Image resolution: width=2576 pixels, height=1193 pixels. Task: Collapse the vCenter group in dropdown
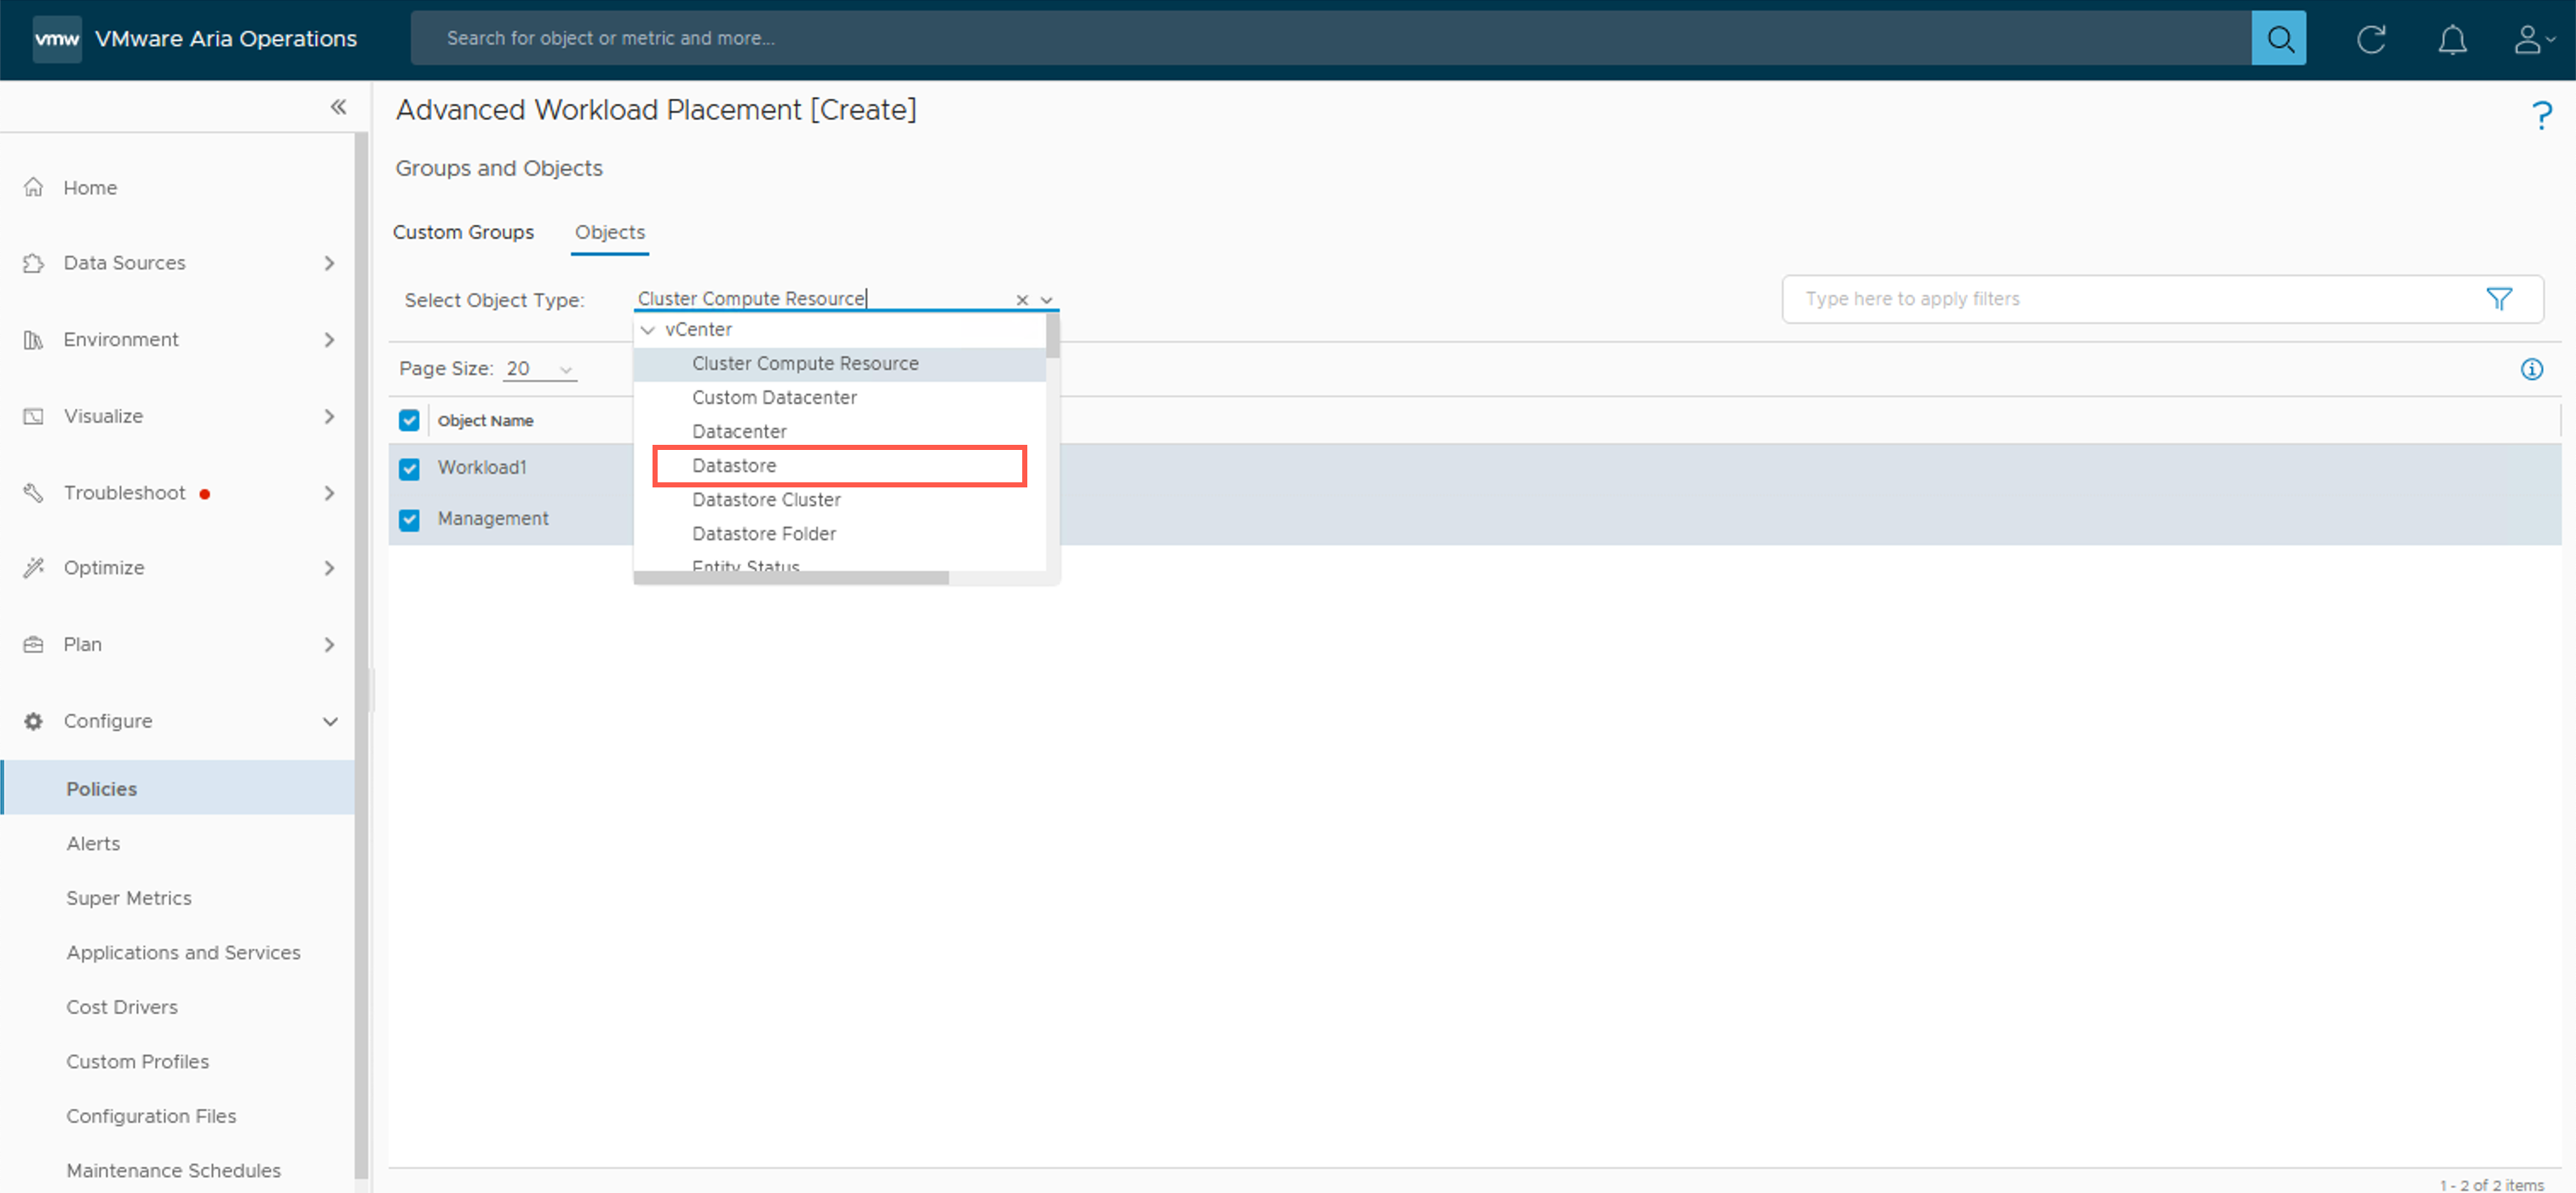(x=648, y=330)
